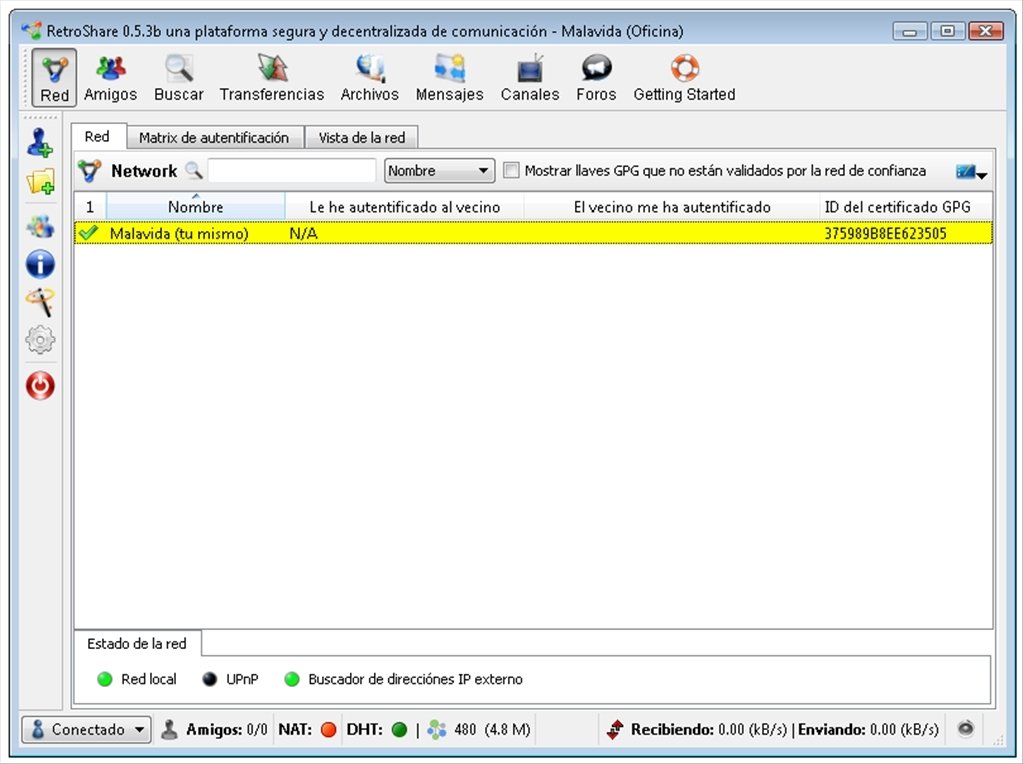This screenshot has height=764, width=1023.
Task: Click the wand wizard sidebar icon
Action: [40, 302]
